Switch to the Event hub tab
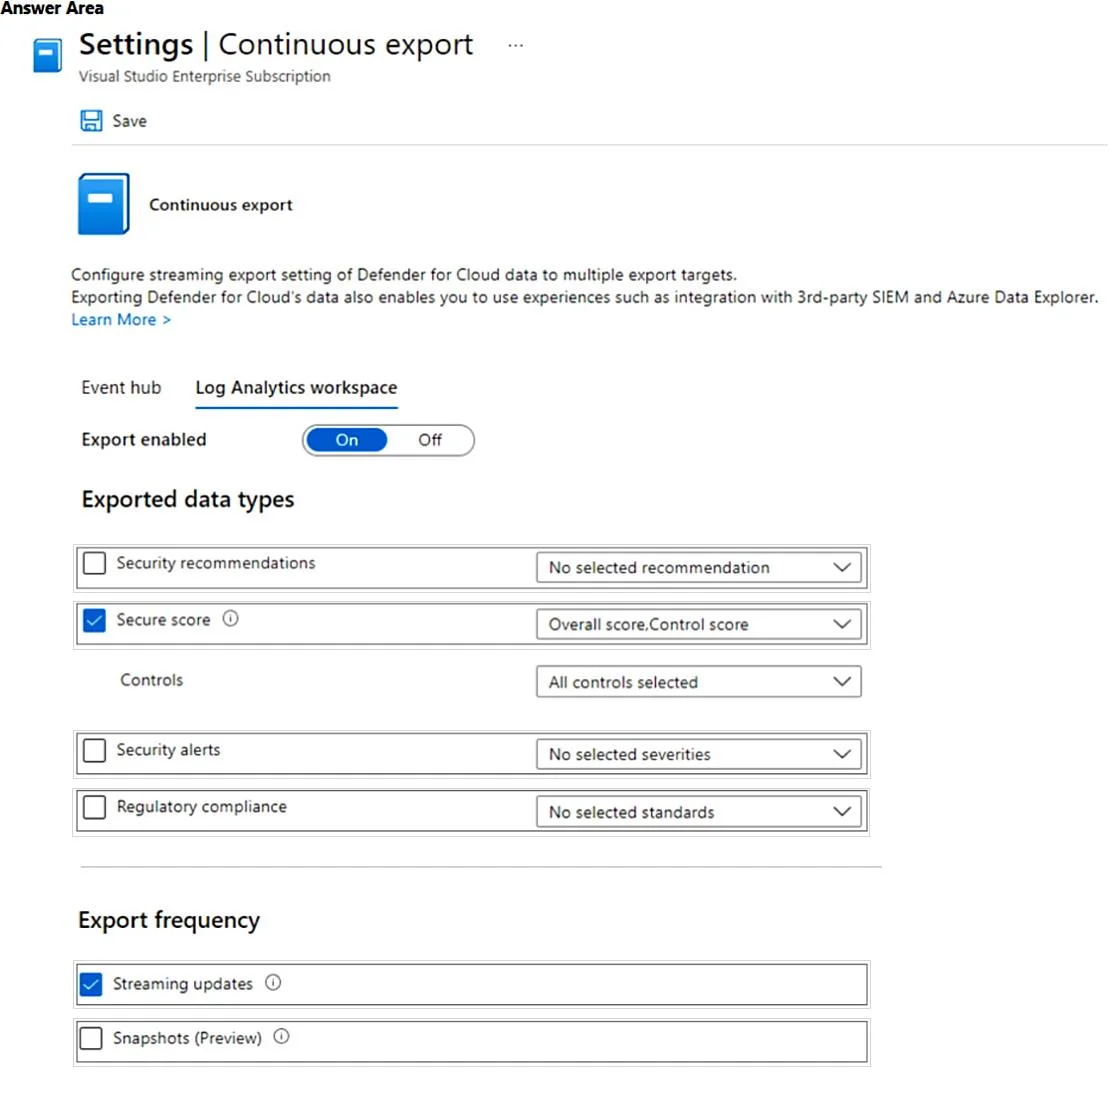This screenshot has height=1095, width=1115. pos(122,388)
